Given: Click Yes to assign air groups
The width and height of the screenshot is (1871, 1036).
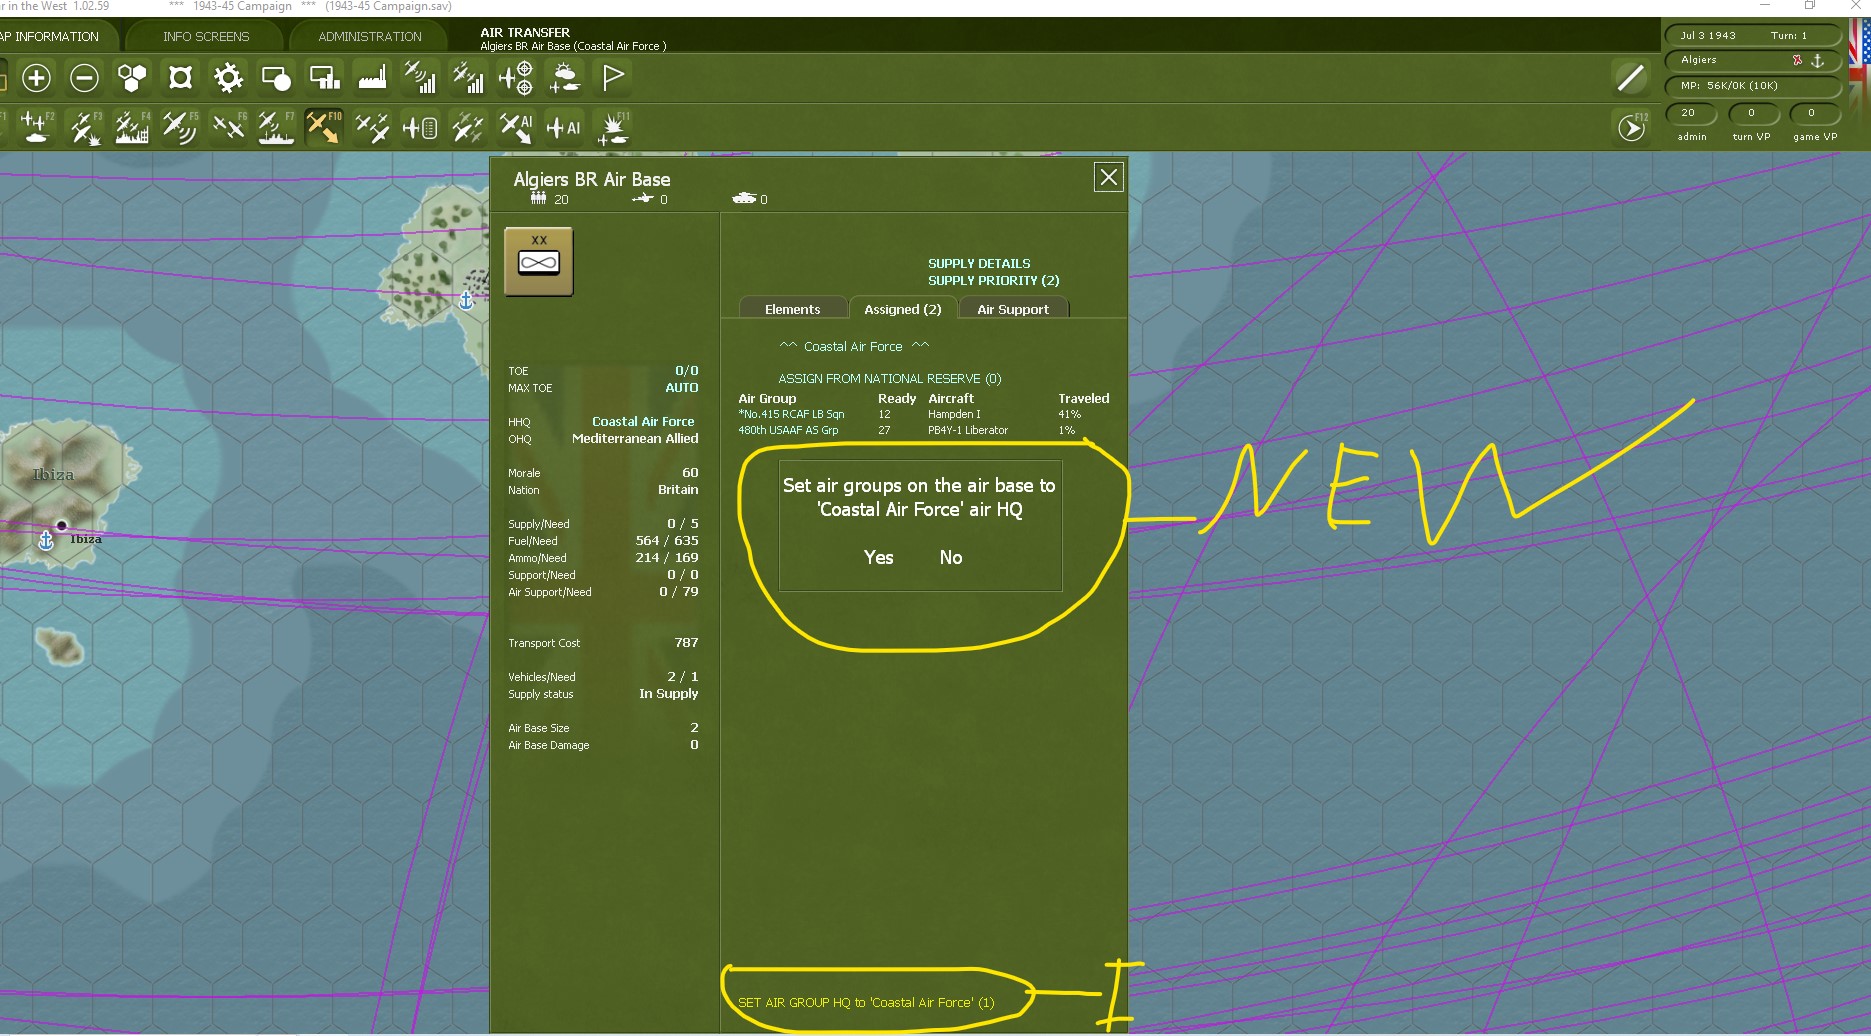Looking at the screenshot, I should [878, 557].
